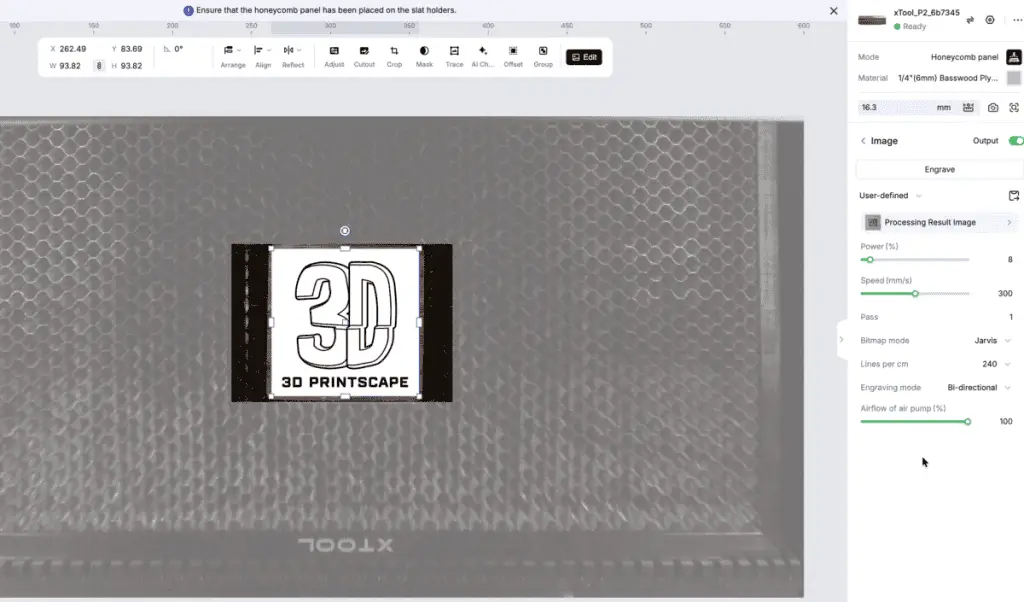Start the Trace image tool
1024x602 pixels.
click(x=454, y=57)
